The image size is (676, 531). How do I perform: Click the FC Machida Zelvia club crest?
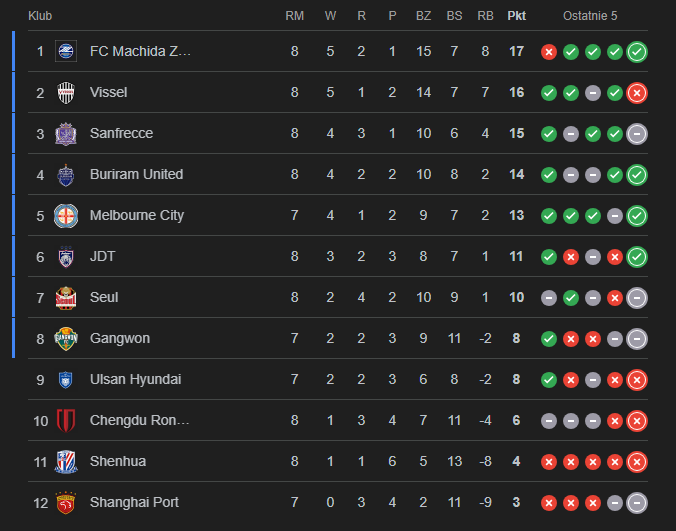click(67, 51)
